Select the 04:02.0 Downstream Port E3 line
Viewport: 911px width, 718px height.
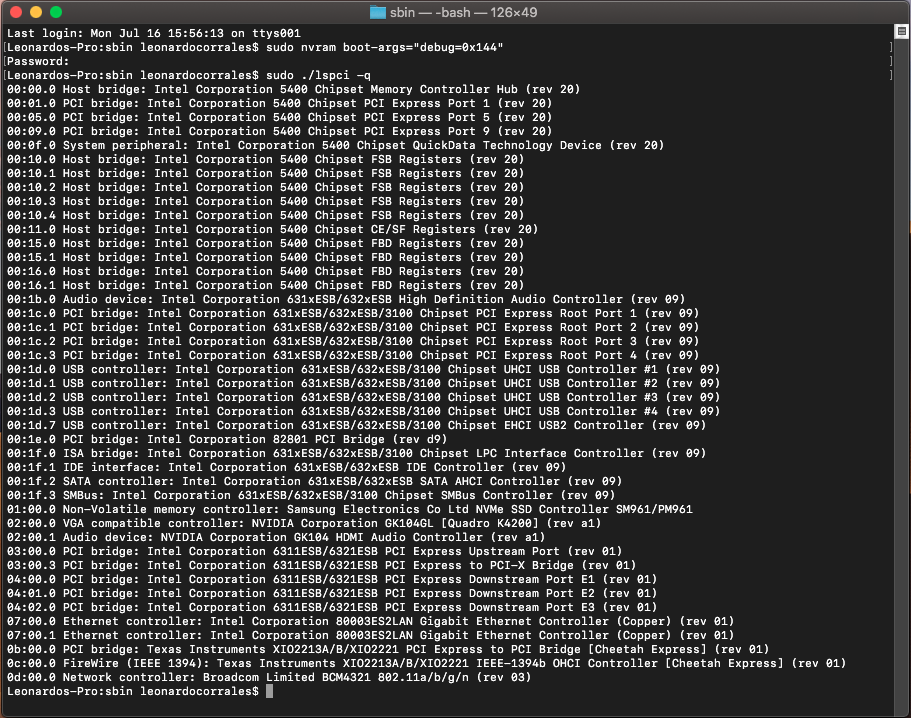332,607
